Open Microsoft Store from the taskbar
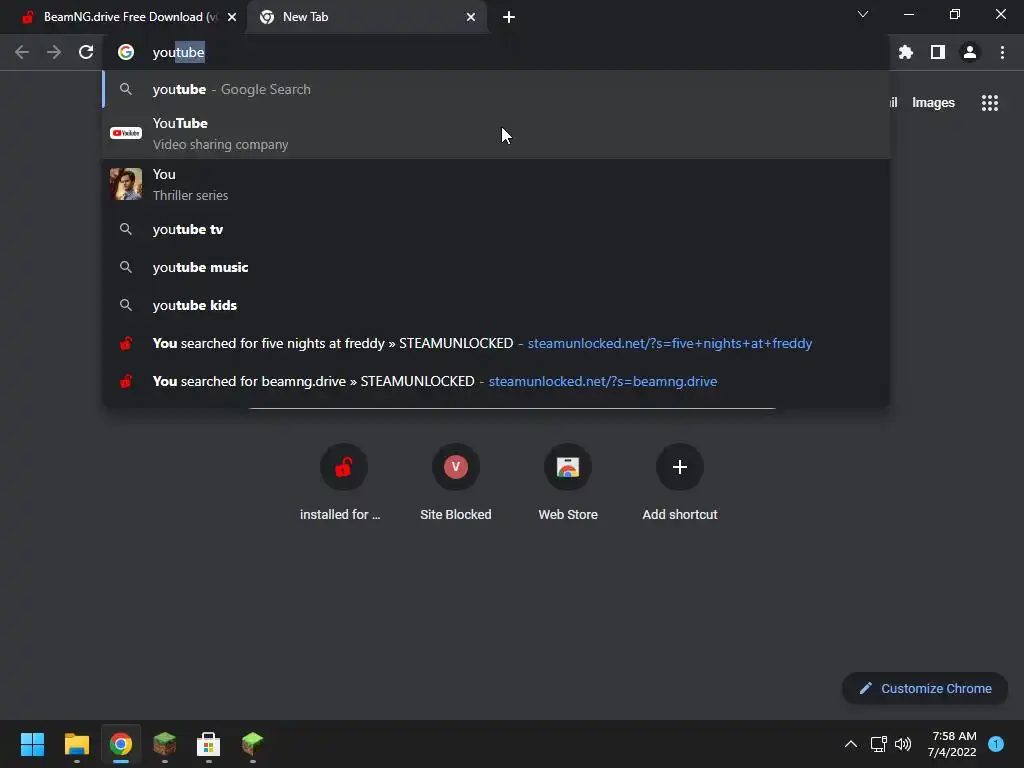This screenshot has width=1024, height=768. pyautogui.click(x=208, y=744)
